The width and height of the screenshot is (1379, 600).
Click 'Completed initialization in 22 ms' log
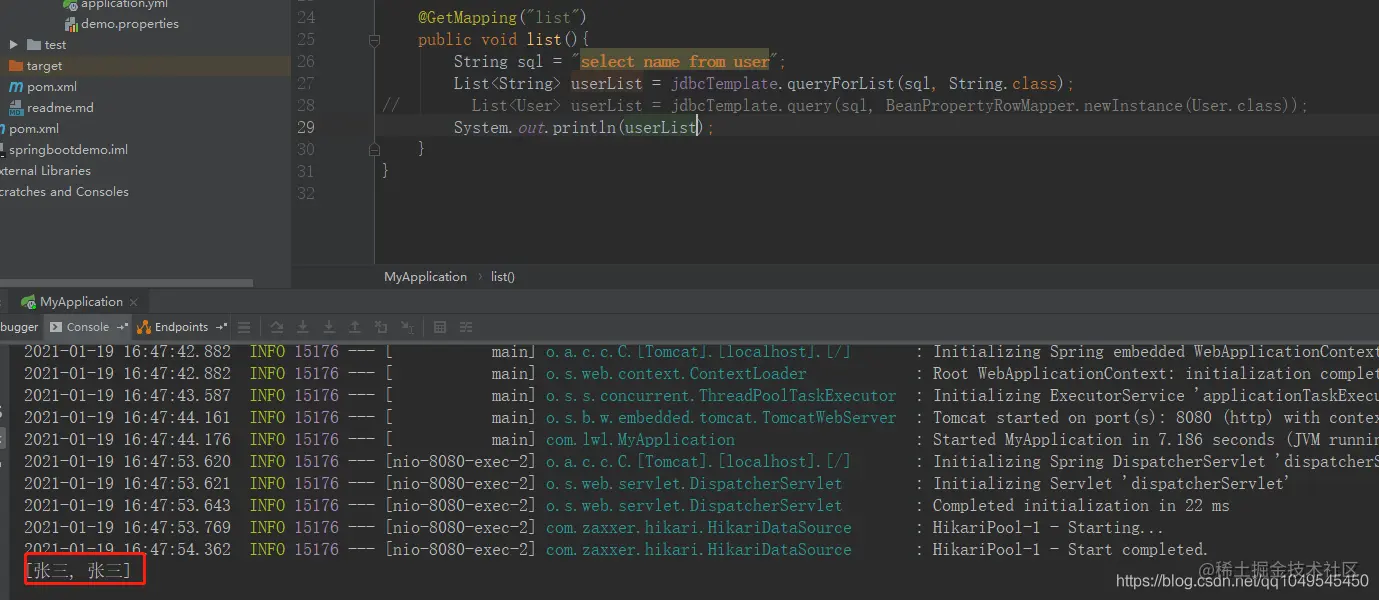tap(1081, 506)
